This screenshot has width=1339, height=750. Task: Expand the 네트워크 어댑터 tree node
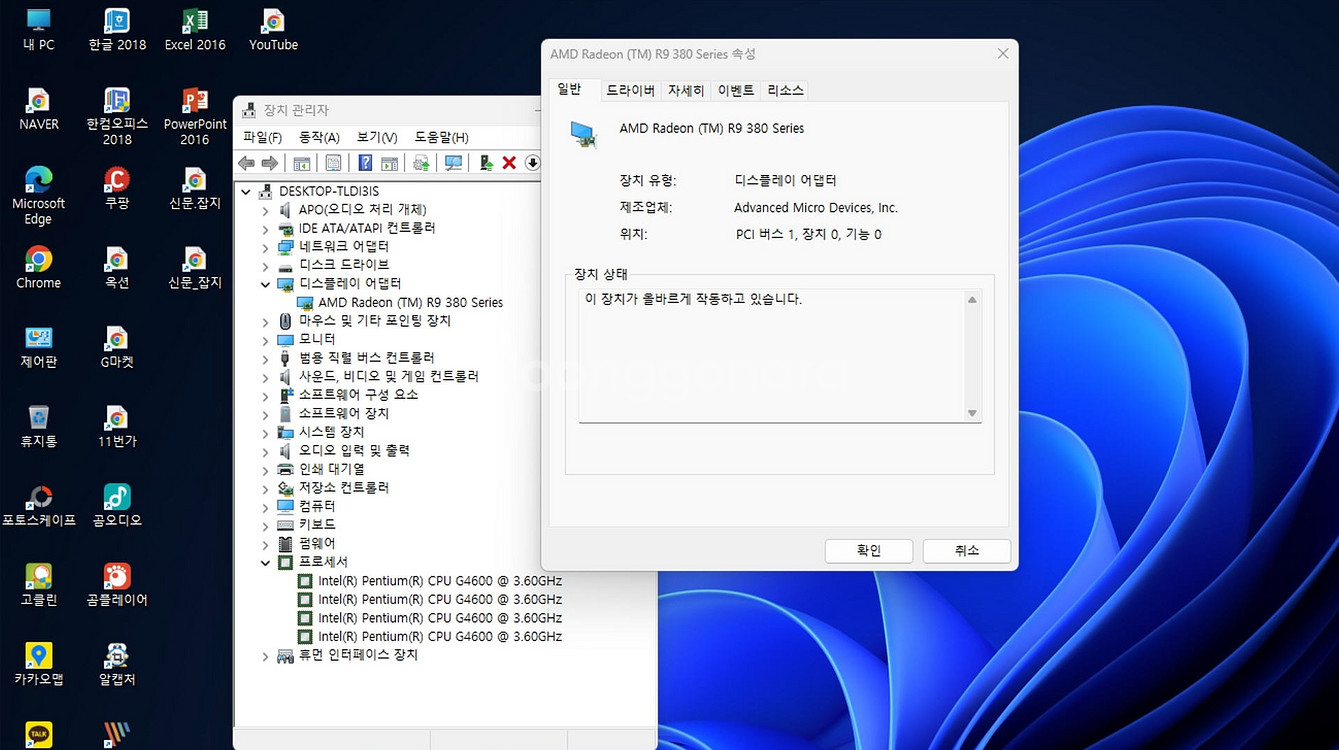pyautogui.click(x=265, y=247)
